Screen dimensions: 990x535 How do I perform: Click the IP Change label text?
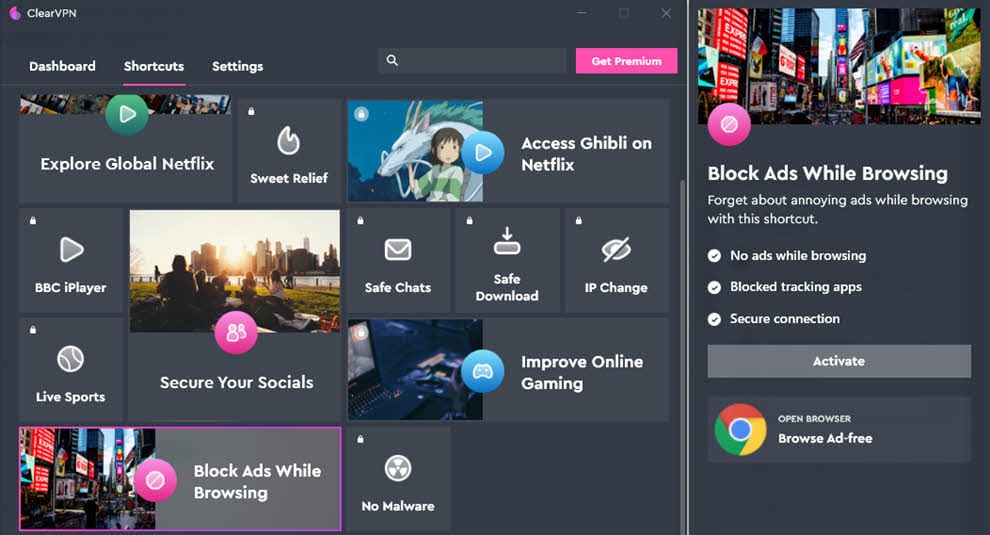(616, 288)
